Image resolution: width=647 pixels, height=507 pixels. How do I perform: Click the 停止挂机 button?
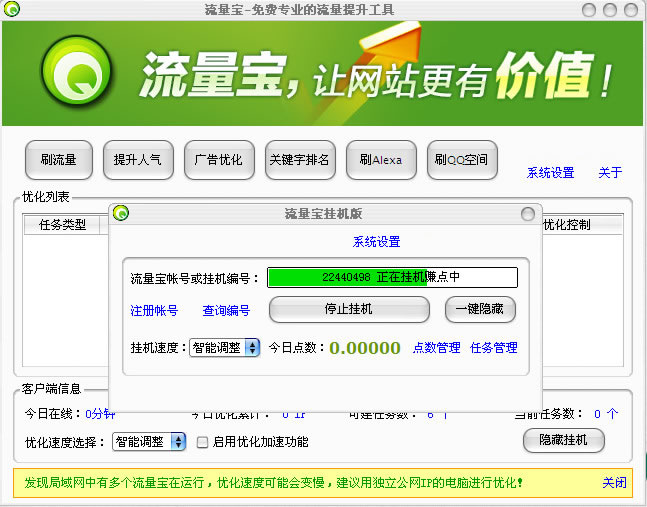coord(349,309)
